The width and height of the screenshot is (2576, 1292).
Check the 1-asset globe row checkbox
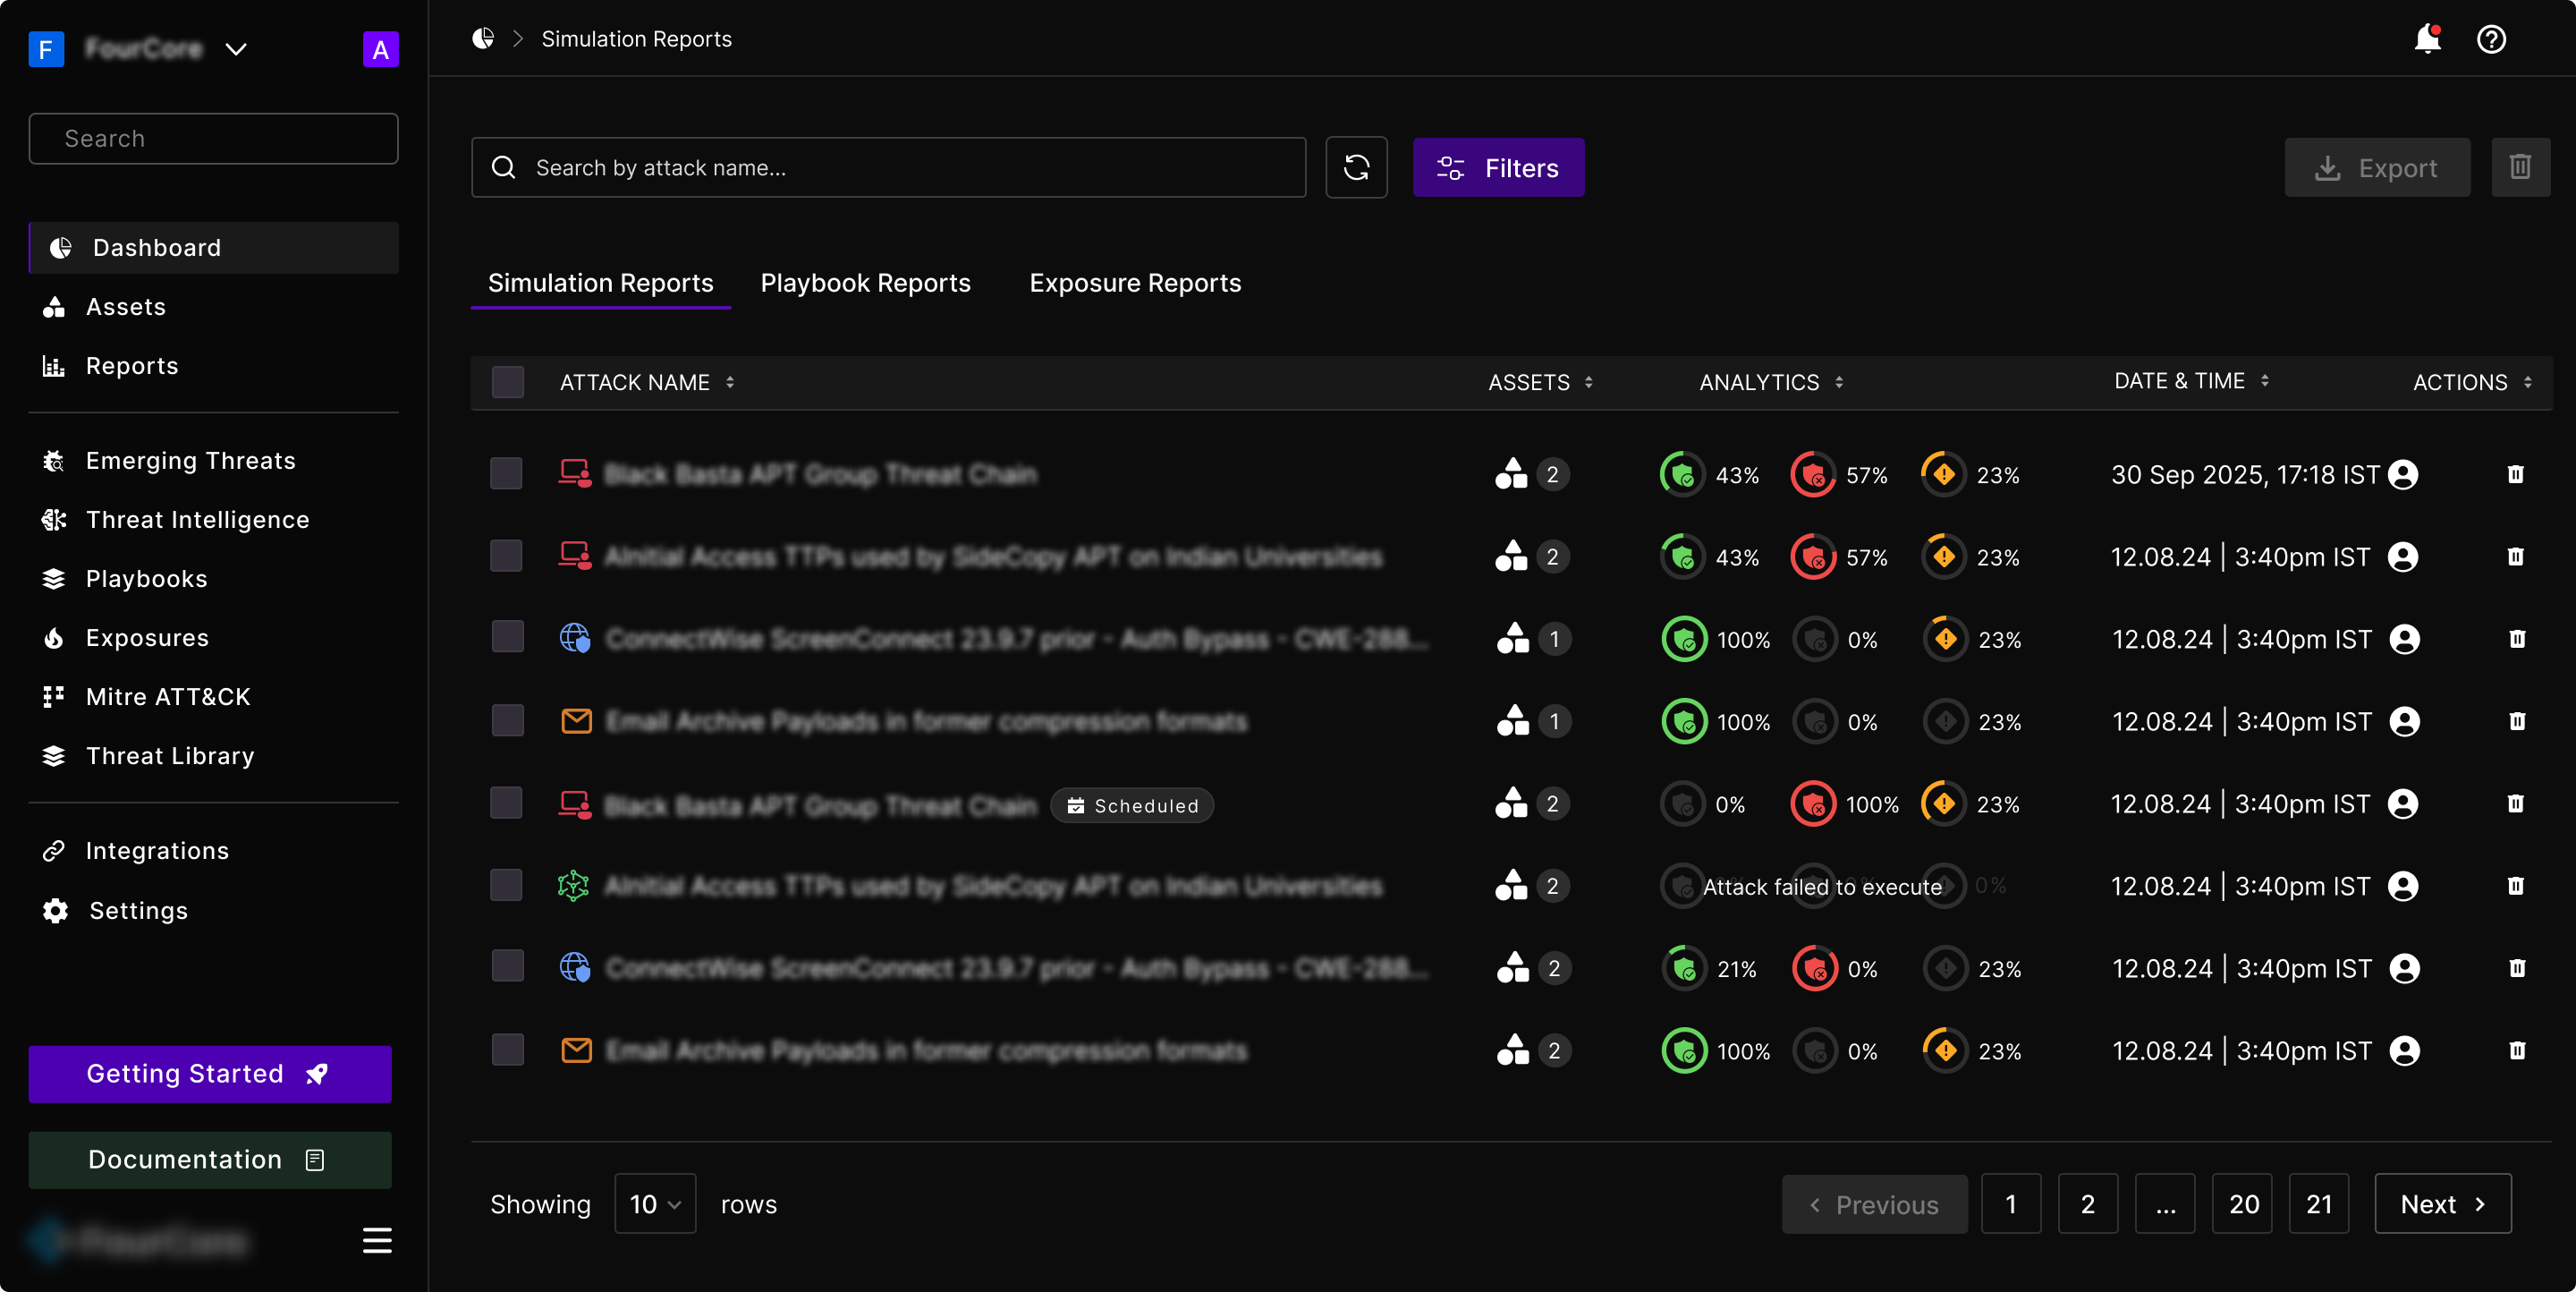pos(507,637)
